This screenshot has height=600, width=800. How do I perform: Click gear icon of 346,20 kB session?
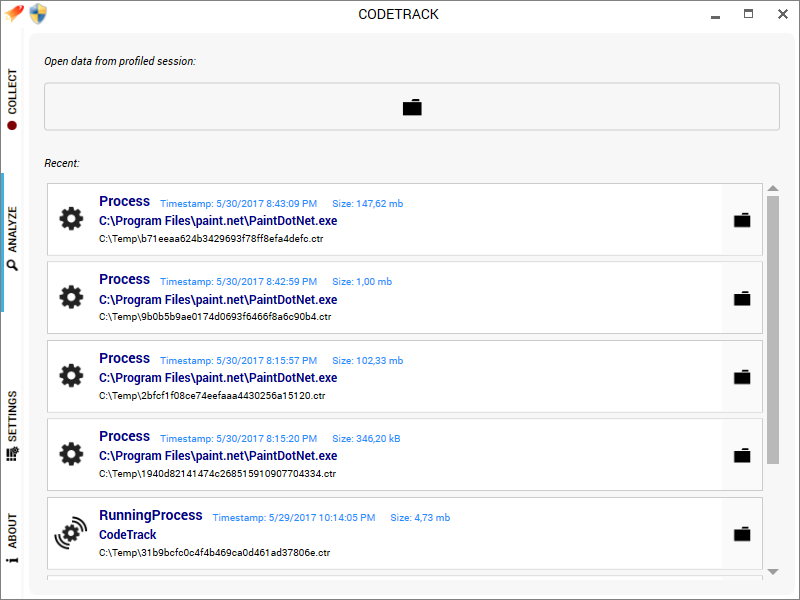point(71,454)
